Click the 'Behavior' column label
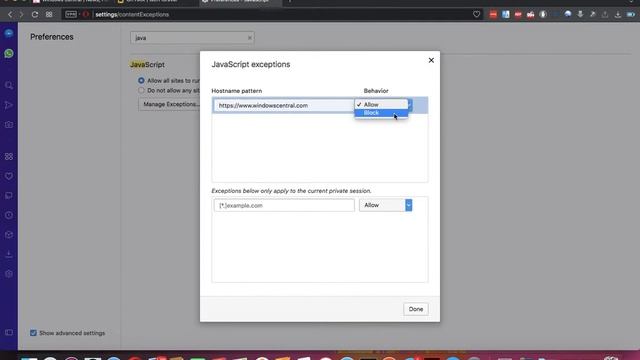 (x=376, y=91)
